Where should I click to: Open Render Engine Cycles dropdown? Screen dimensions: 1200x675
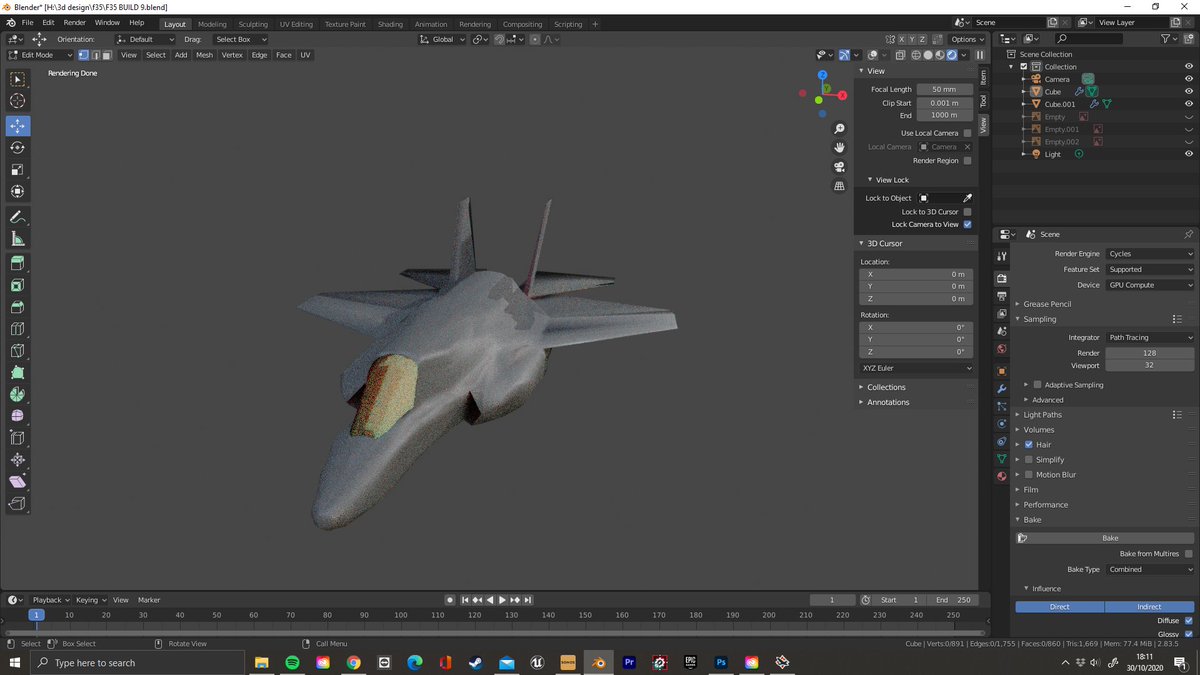[1150, 254]
